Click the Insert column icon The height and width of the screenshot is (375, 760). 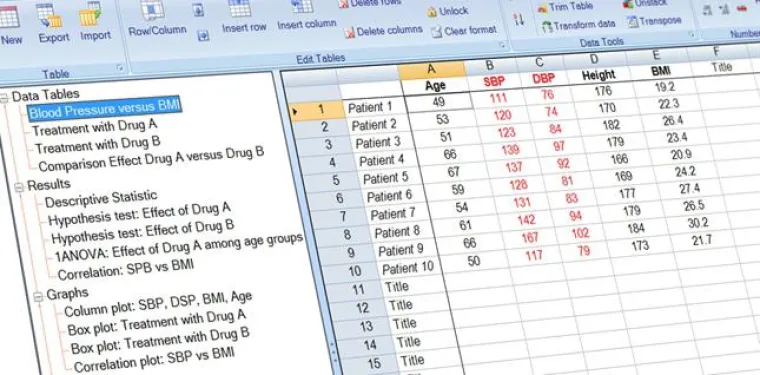tap(302, 6)
